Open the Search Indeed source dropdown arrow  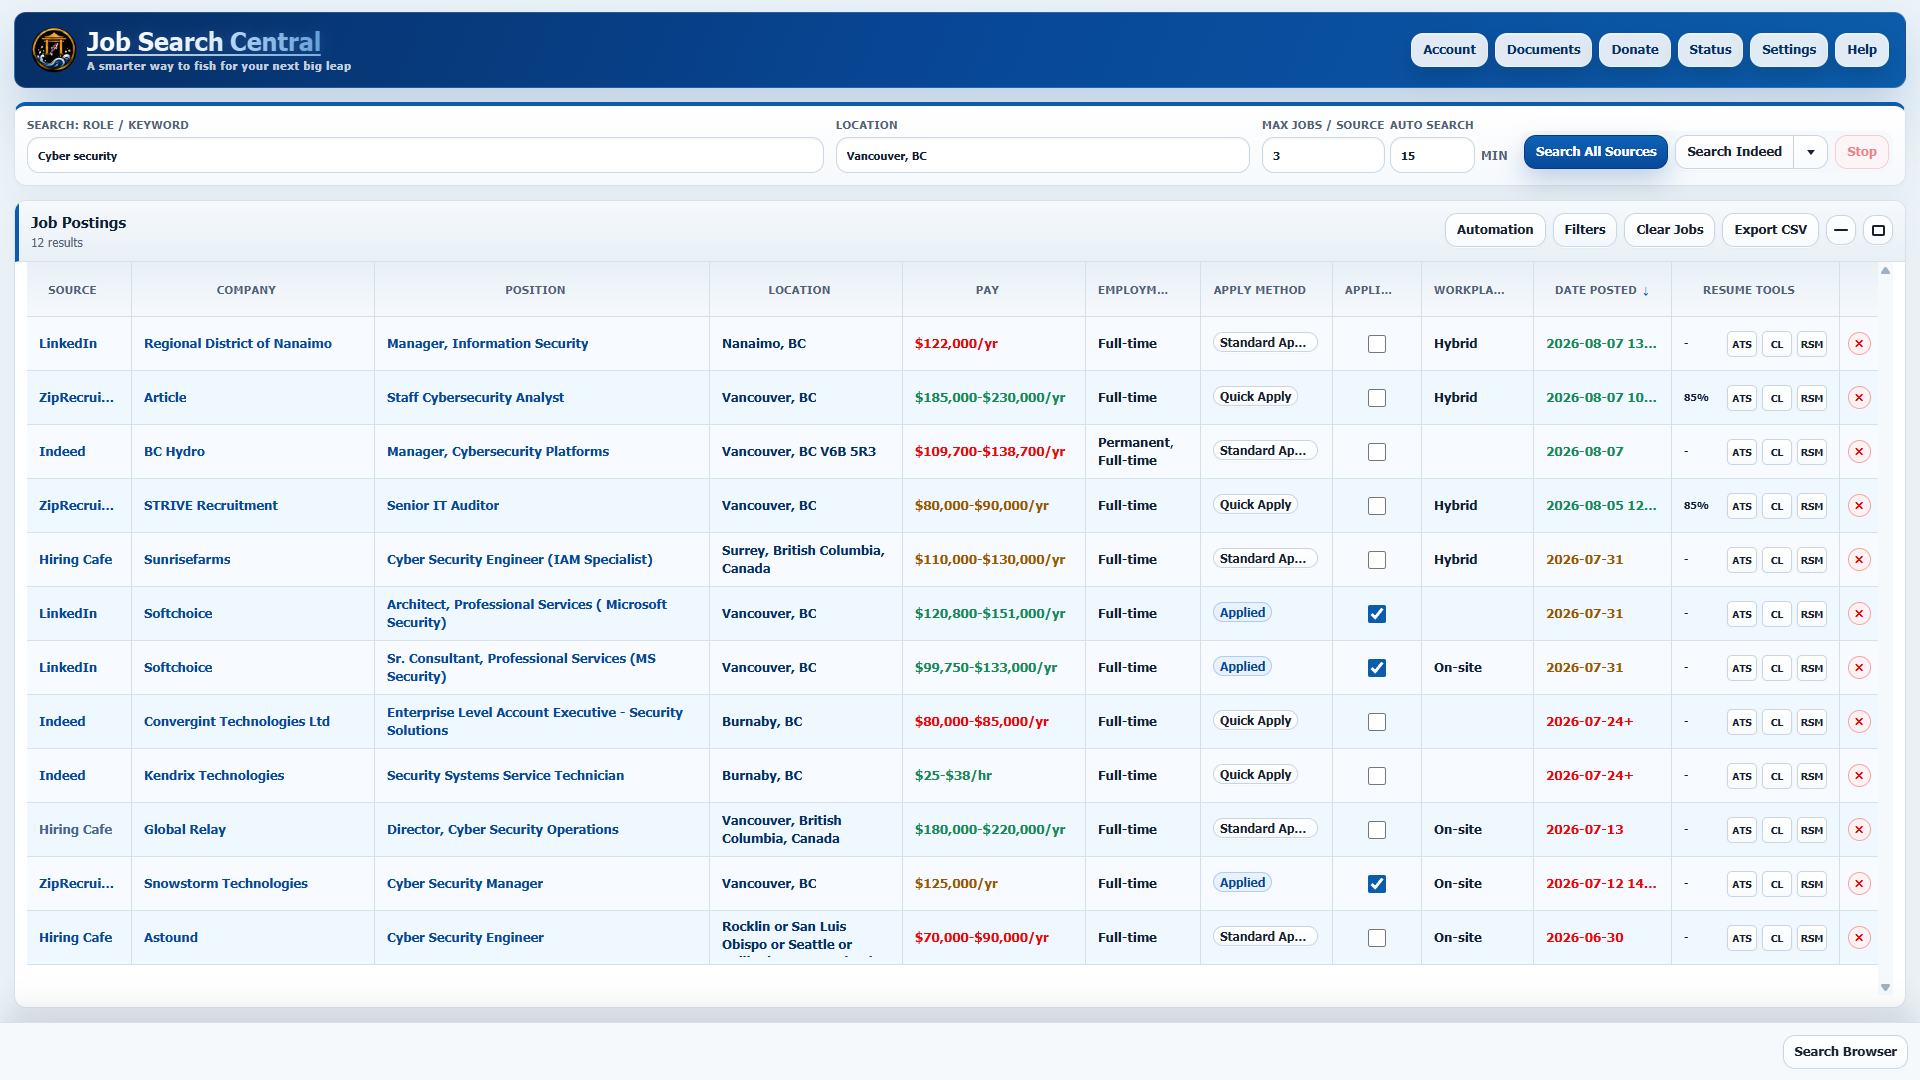coord(1811,152)
